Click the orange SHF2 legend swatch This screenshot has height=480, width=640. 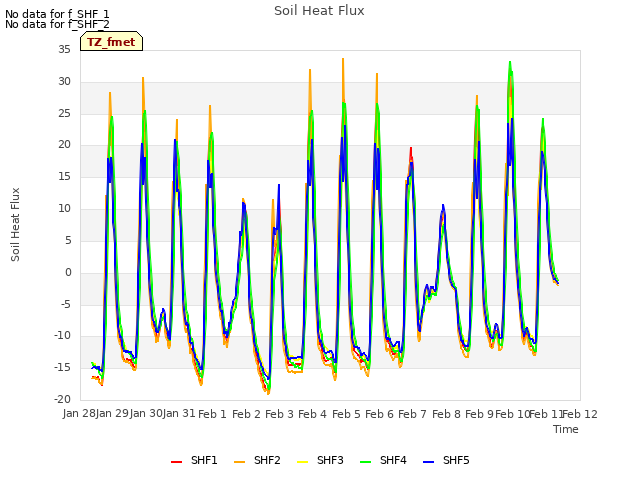[240, 462]
